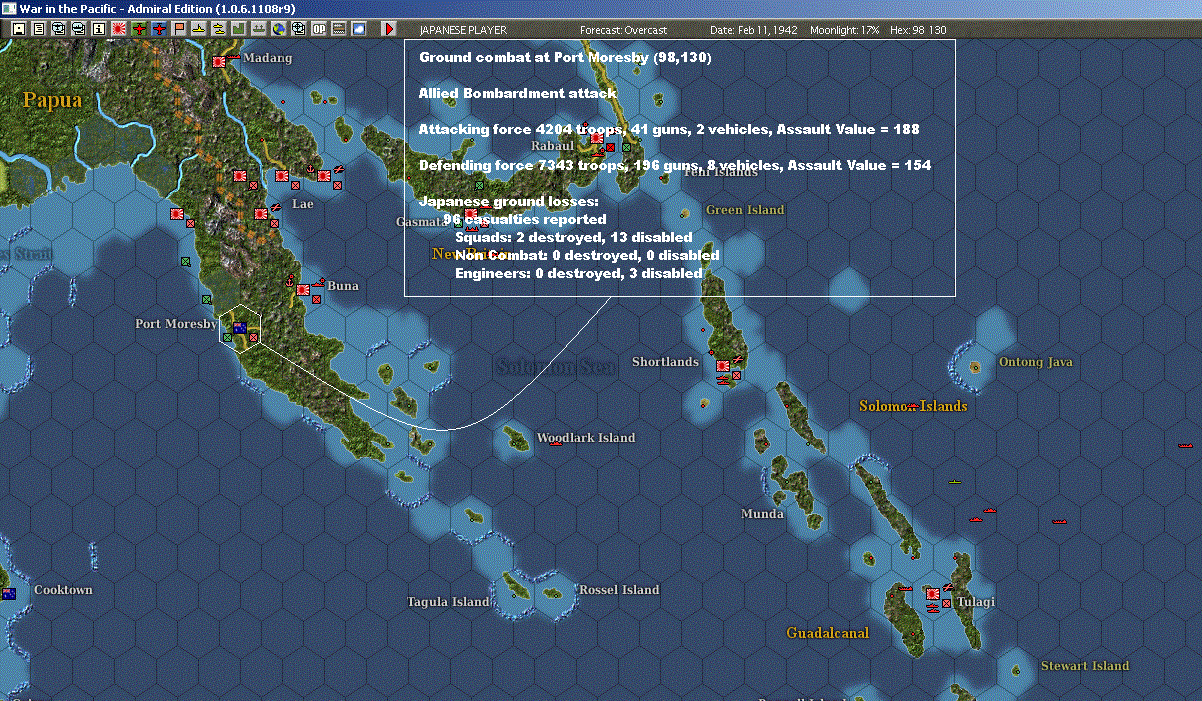Click 'Forecast: Overcast' in the status bar
Viewport: 1202px width, 701px height.
[623, 30]
